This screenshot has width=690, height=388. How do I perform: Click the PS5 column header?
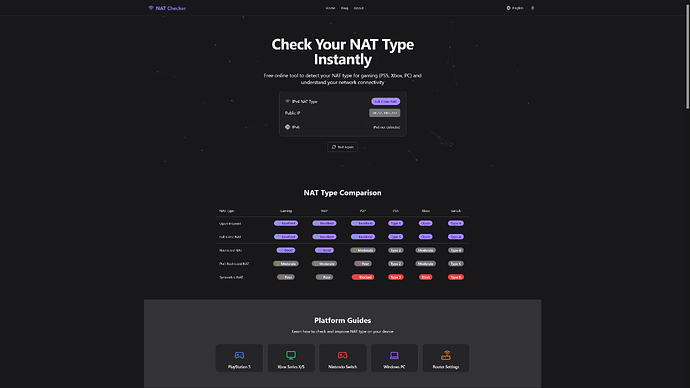[396, 211]
